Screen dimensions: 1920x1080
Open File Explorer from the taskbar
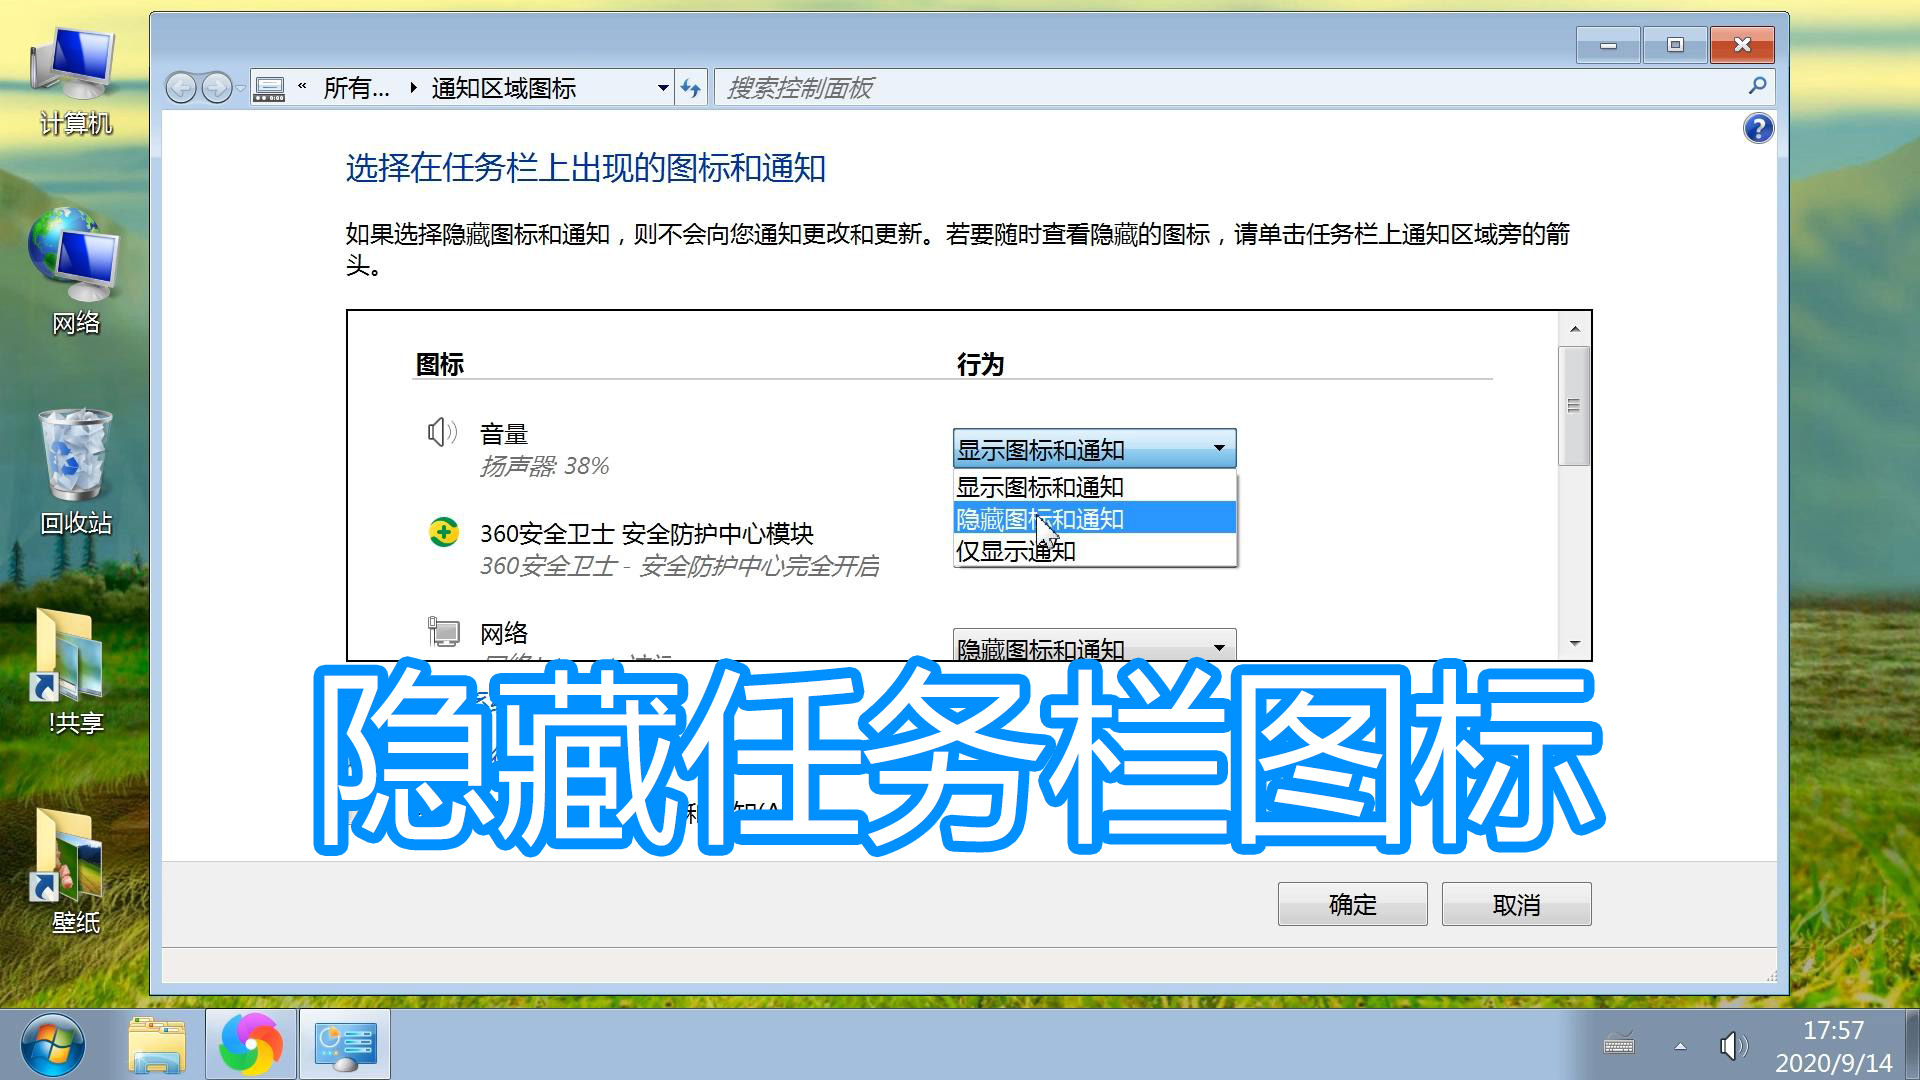pyautogui.click(x=157, y=1043)
